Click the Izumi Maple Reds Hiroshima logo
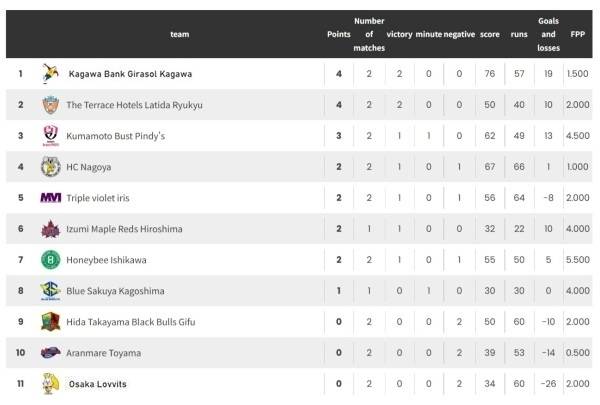This screenshot has height=405, width=600. 50,229
